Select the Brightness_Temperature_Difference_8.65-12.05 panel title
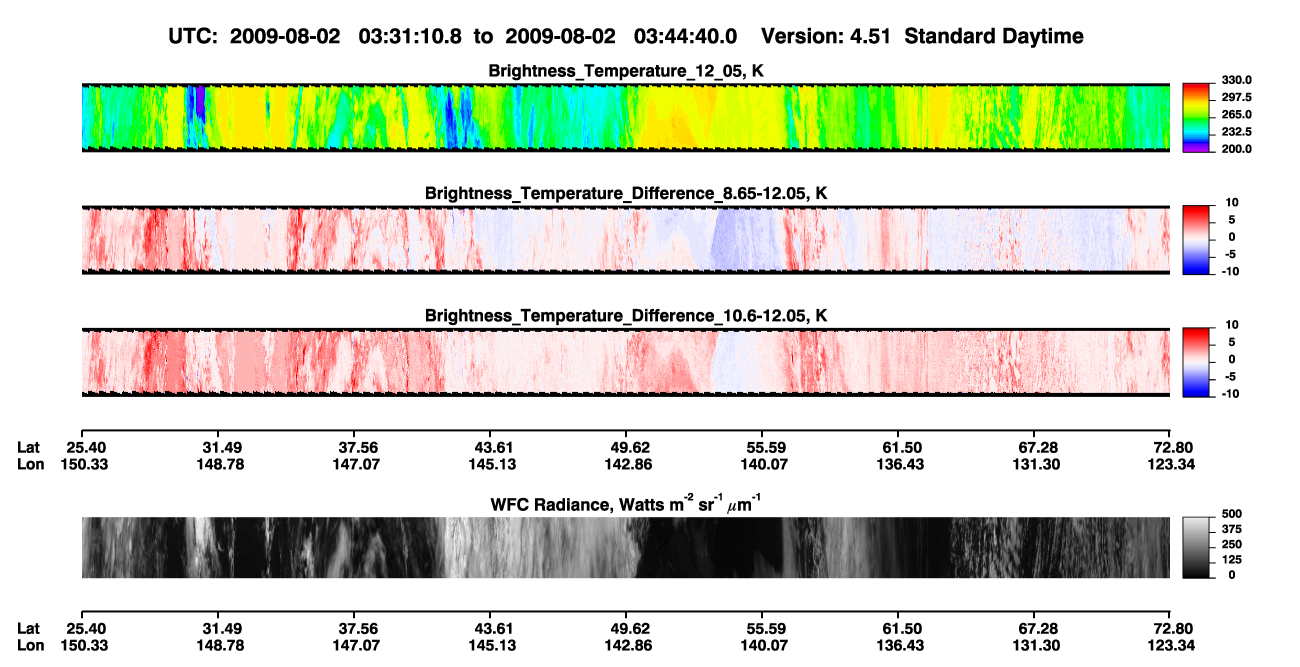The width and height of the screenshot is (1300, 667). click(x=626, y=193)
